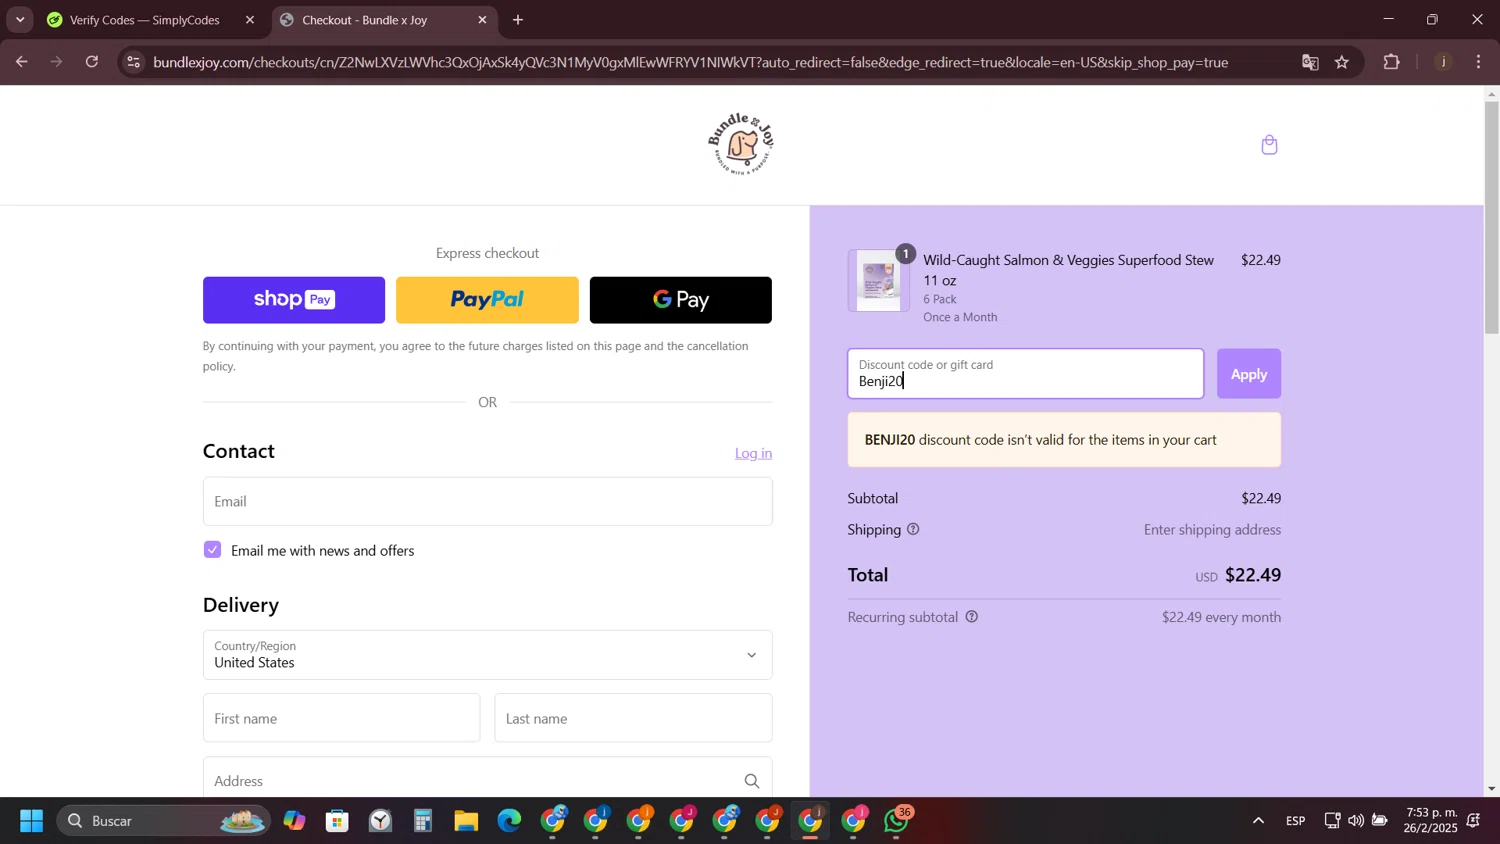Focus the Email input field
The width and height of the screenshot is (1500, 844).
(x=487, y=501)
